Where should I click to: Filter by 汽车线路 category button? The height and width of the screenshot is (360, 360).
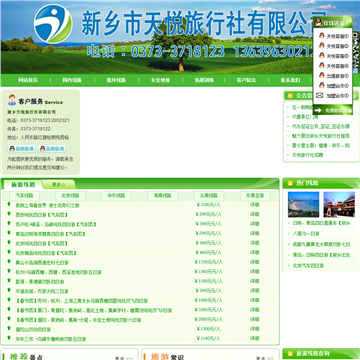tap(24, 196)
